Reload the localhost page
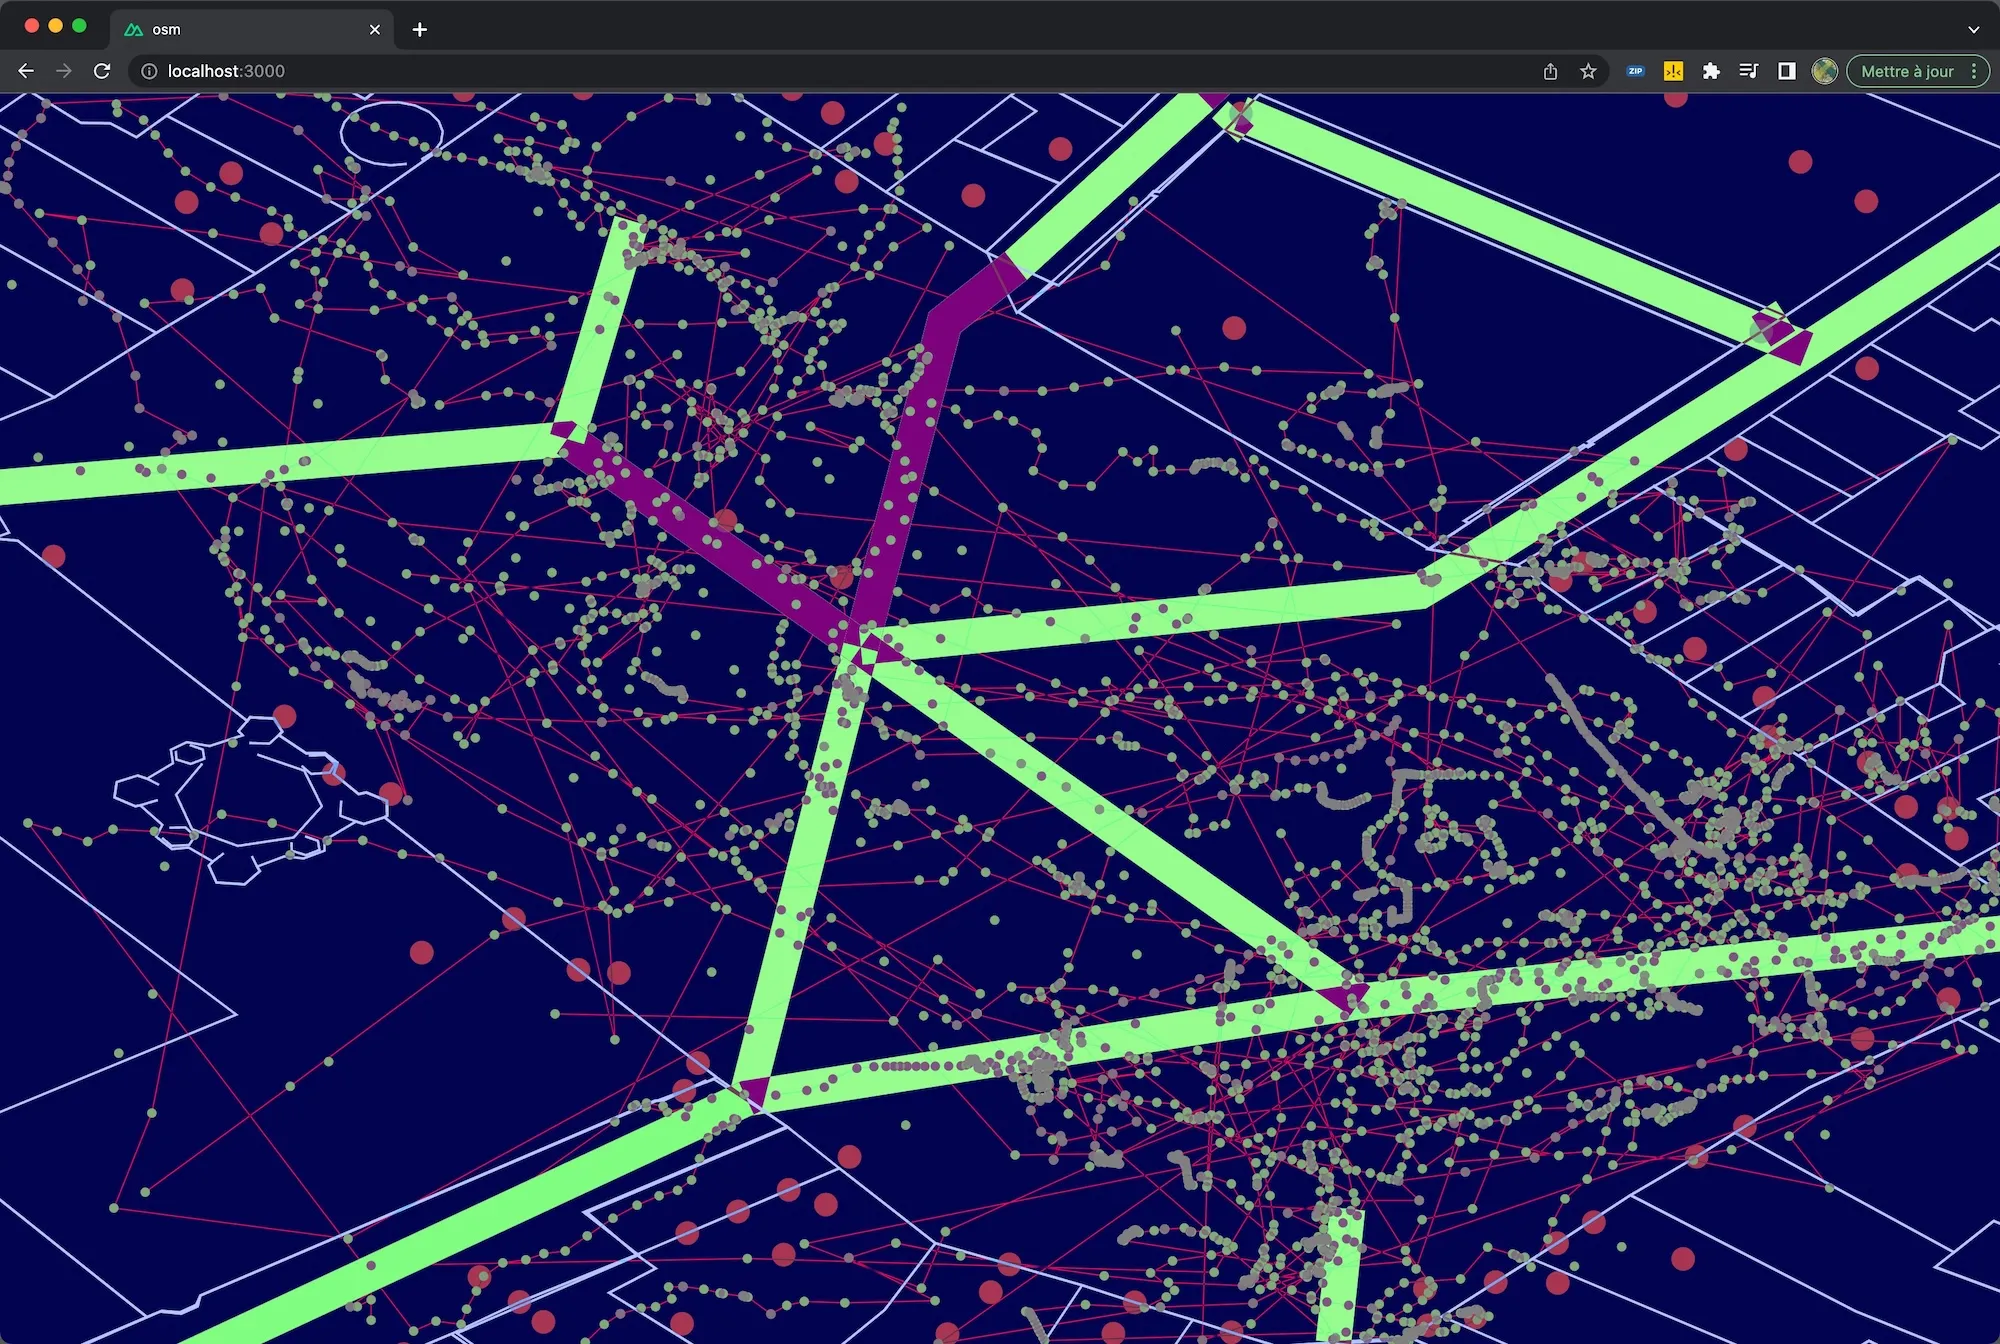This screenshot has width=2000, height=1344. pos(102,71)
